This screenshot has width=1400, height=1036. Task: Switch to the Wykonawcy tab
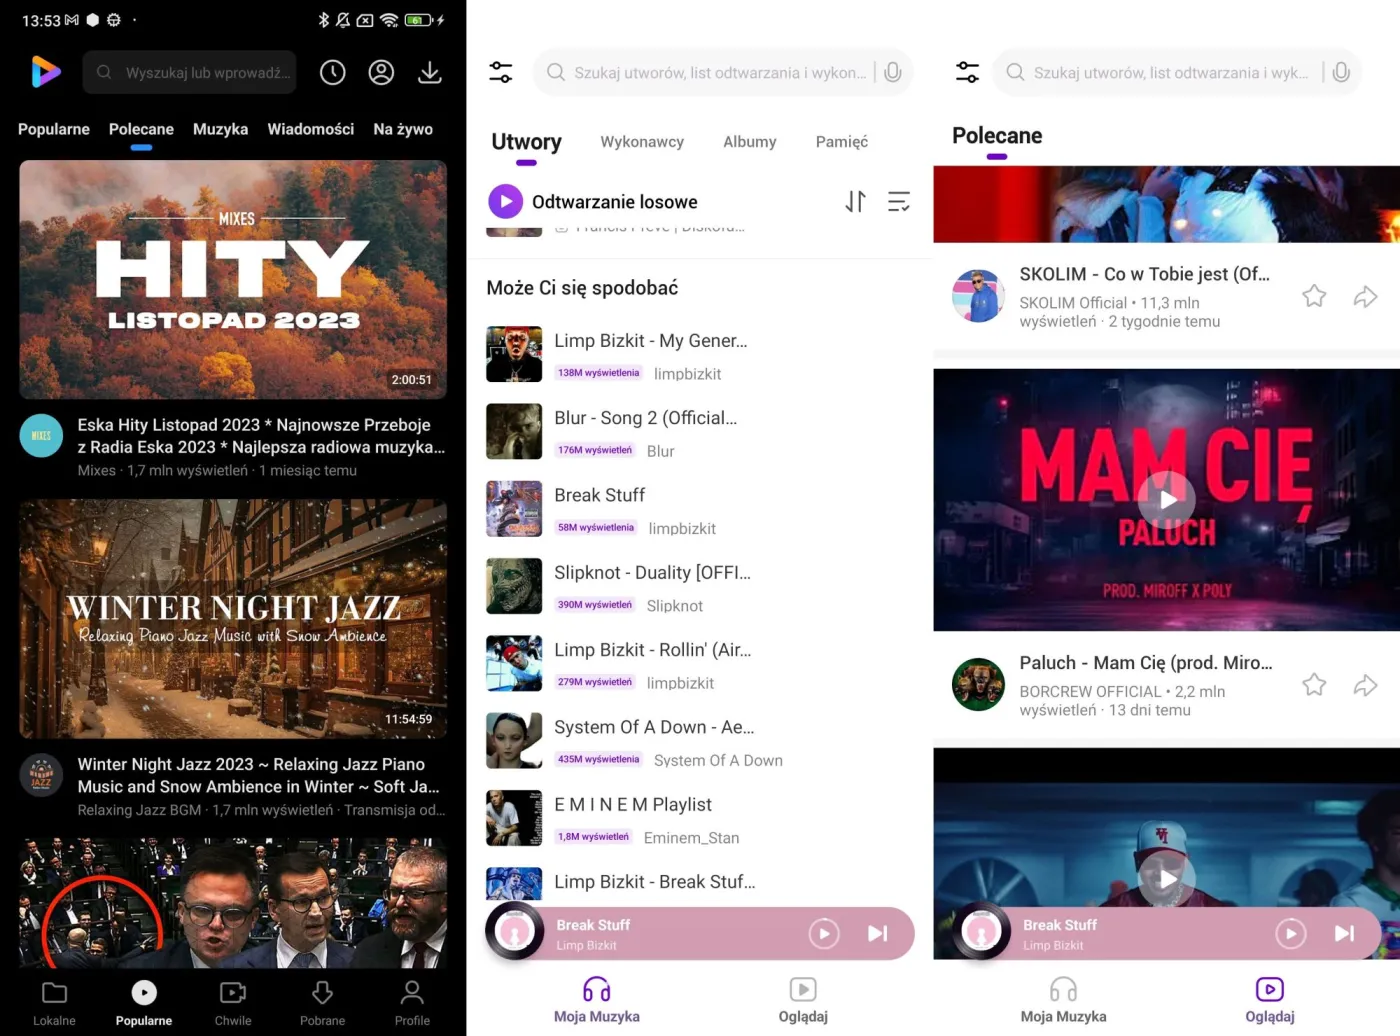click(x=642, y=142)
